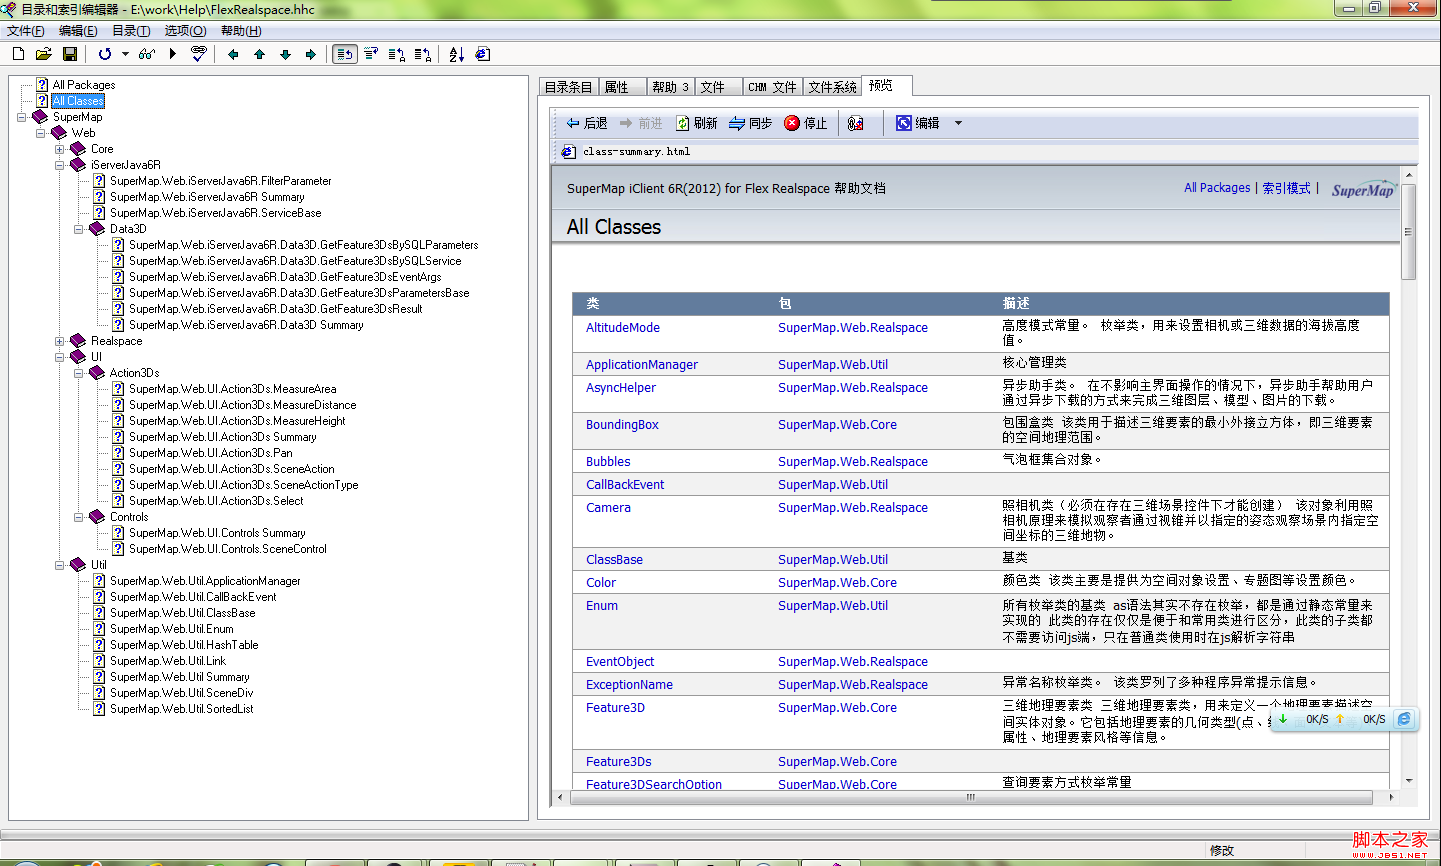Open the 目录(T) menu

pyautogui.click(x=131, y=31)
